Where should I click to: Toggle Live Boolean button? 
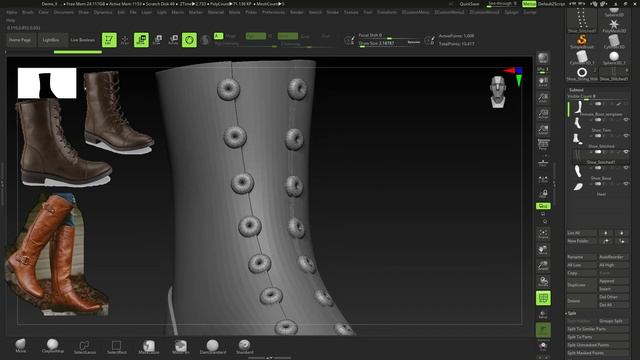(x=82, y=40)
